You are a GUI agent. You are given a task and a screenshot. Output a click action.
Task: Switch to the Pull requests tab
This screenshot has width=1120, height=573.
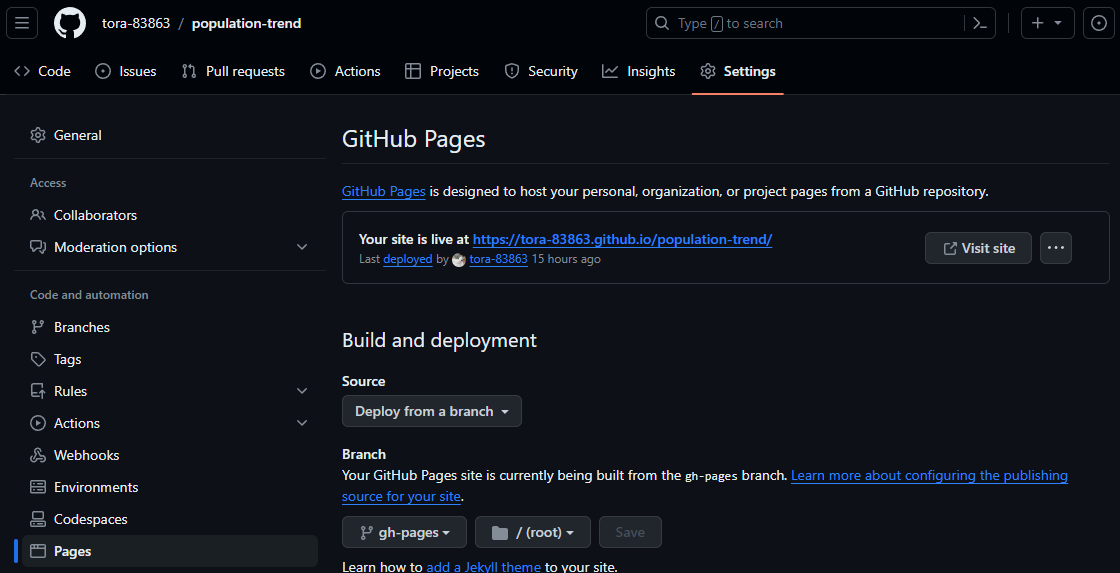pos(233,71)
